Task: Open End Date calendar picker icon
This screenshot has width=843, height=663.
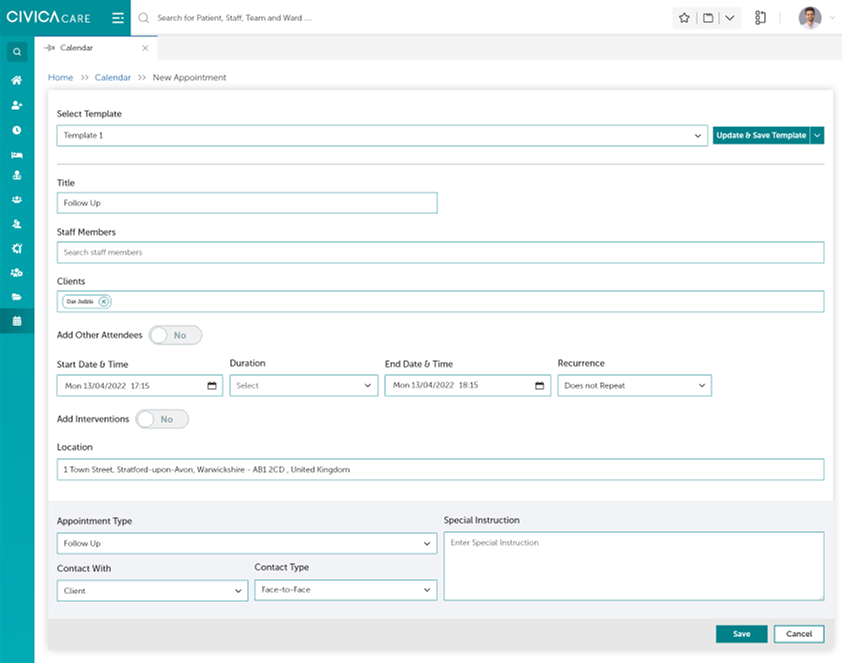Action: tap(539, 386)
